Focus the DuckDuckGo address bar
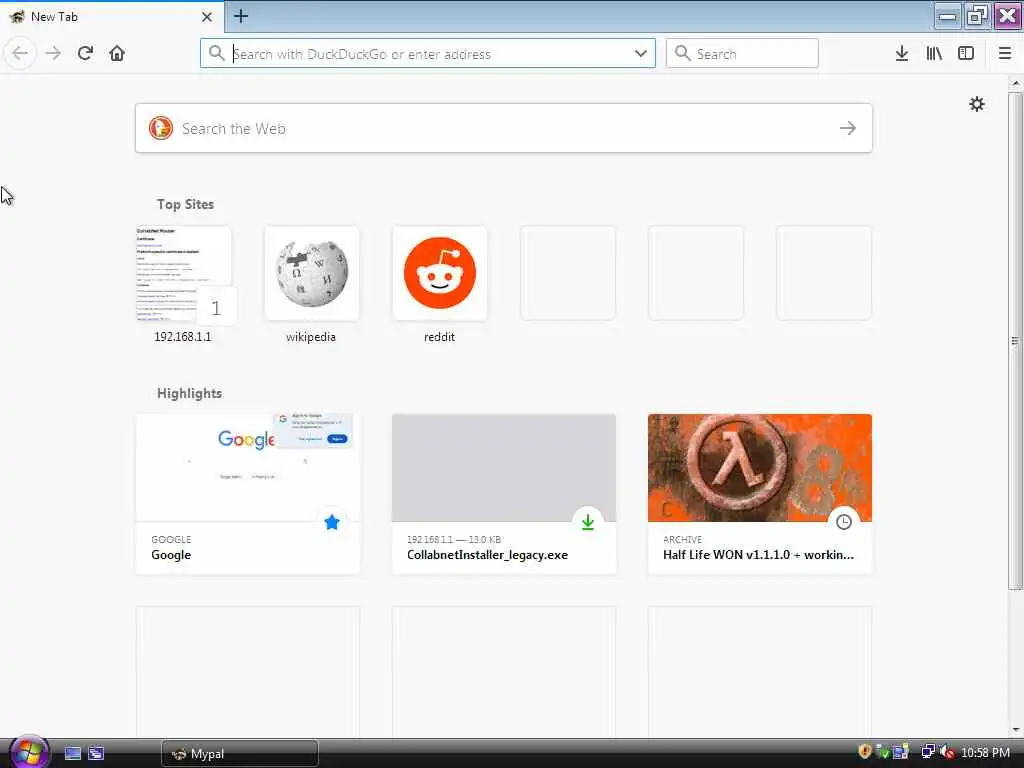1024x768 pixels. [428, 54]
